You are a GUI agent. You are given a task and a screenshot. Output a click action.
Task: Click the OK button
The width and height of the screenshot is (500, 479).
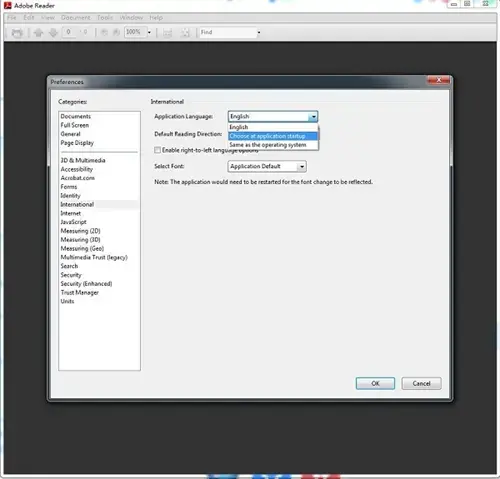point(375,383)
